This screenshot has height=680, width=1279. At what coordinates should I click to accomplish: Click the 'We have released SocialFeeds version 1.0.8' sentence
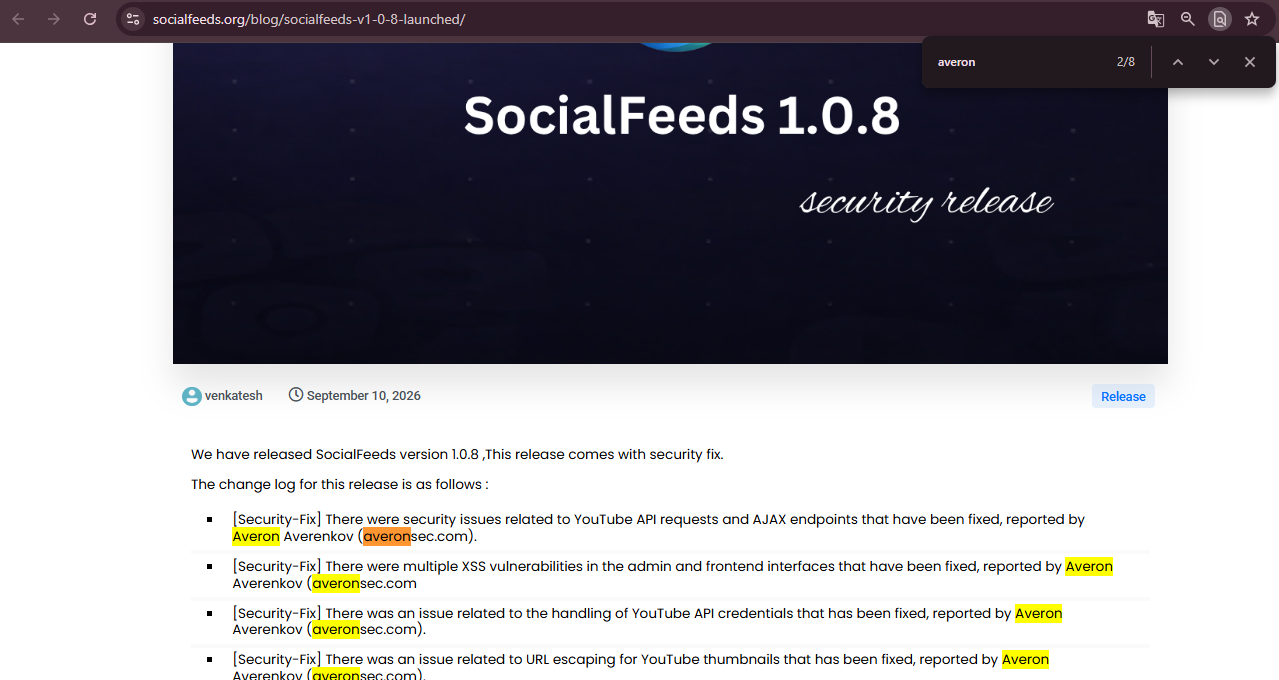[x=457, y=454]
